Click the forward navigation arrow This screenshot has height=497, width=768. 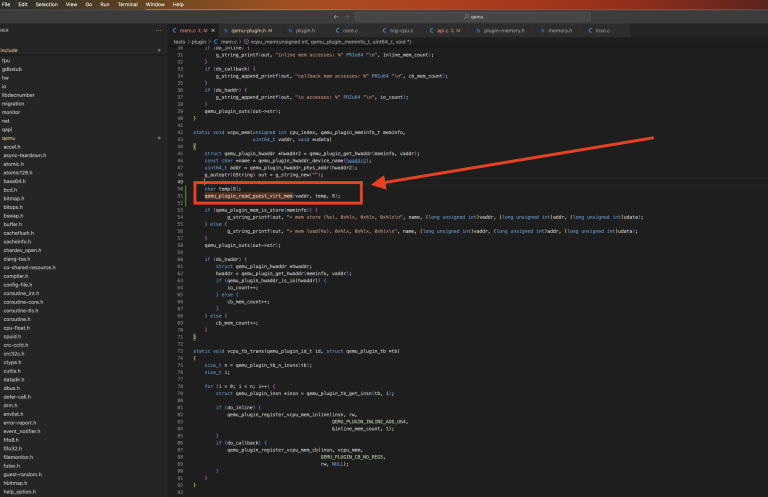click(347, 17)
